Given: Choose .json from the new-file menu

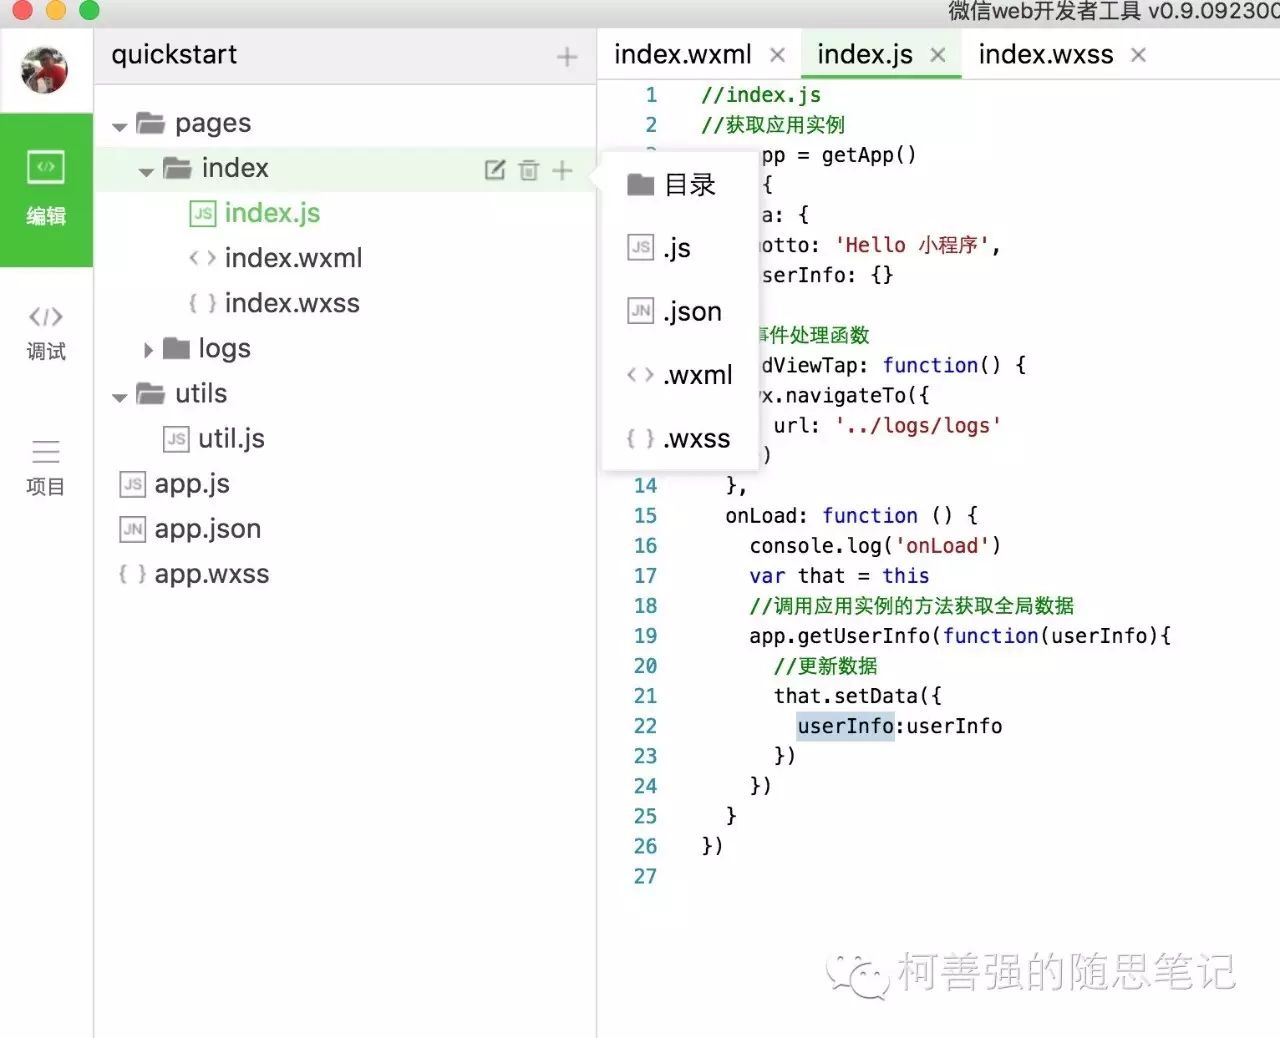Looking at the screenshot, I should pos(675,311).
